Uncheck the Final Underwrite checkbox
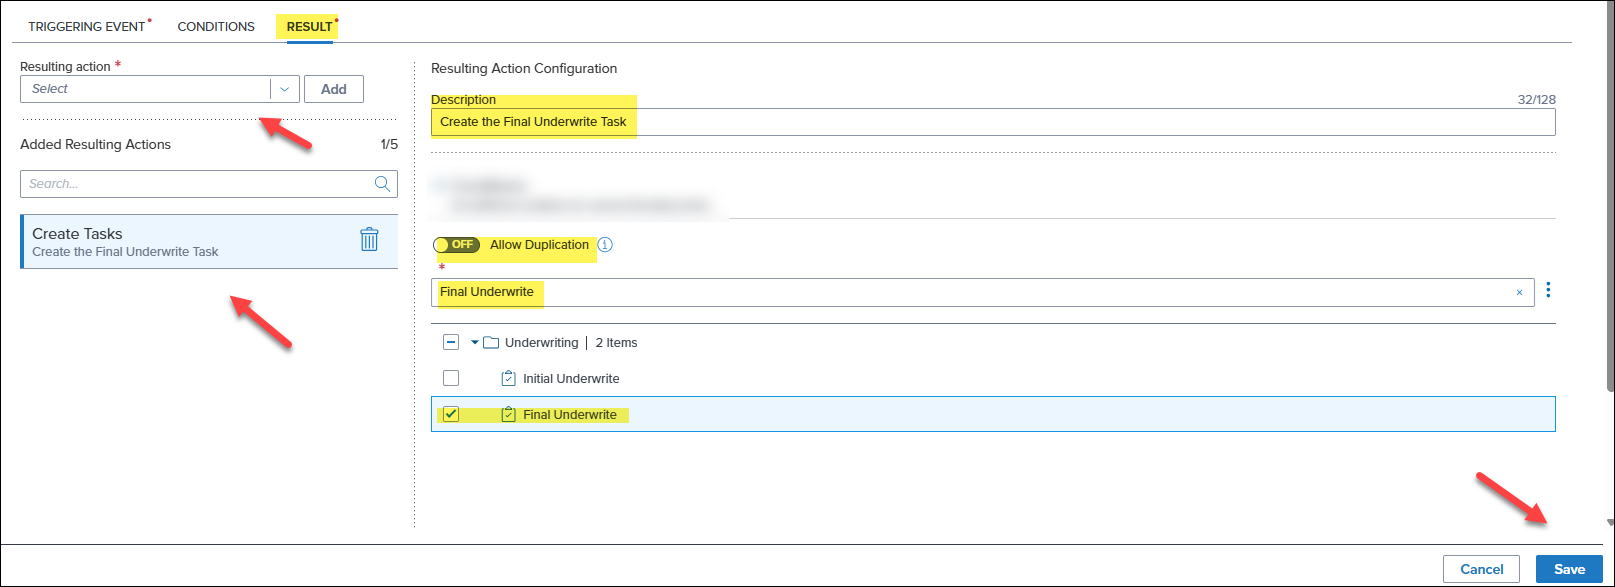 pos(451,415)
